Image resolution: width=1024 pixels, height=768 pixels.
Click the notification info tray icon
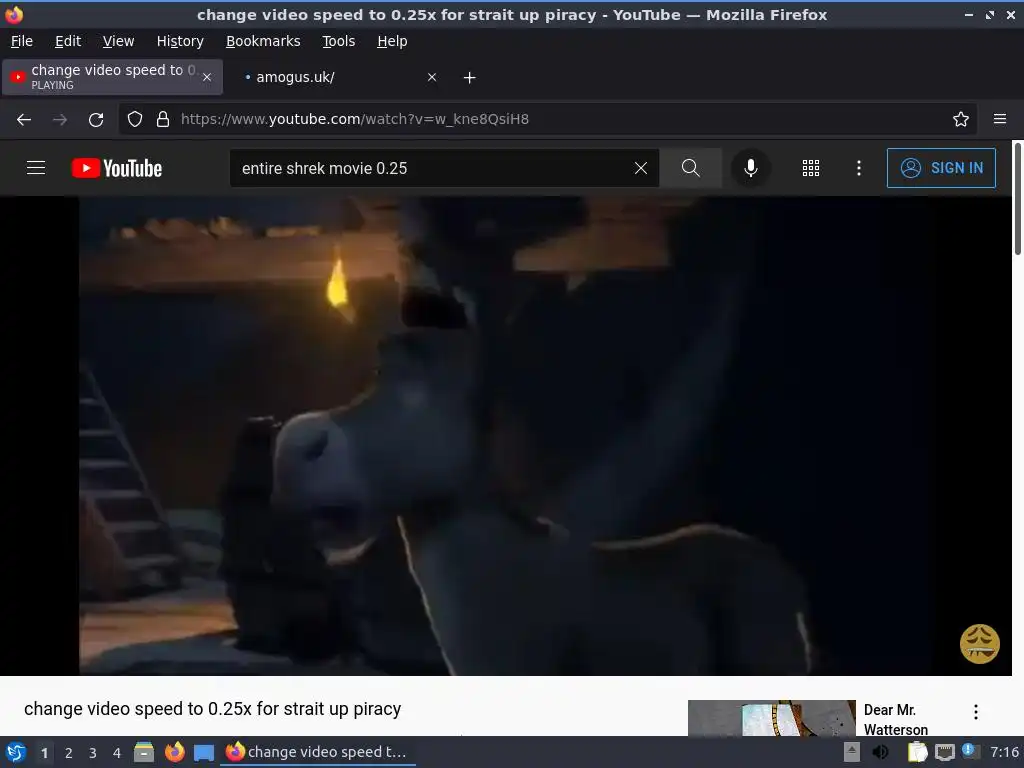coord(970,751)
